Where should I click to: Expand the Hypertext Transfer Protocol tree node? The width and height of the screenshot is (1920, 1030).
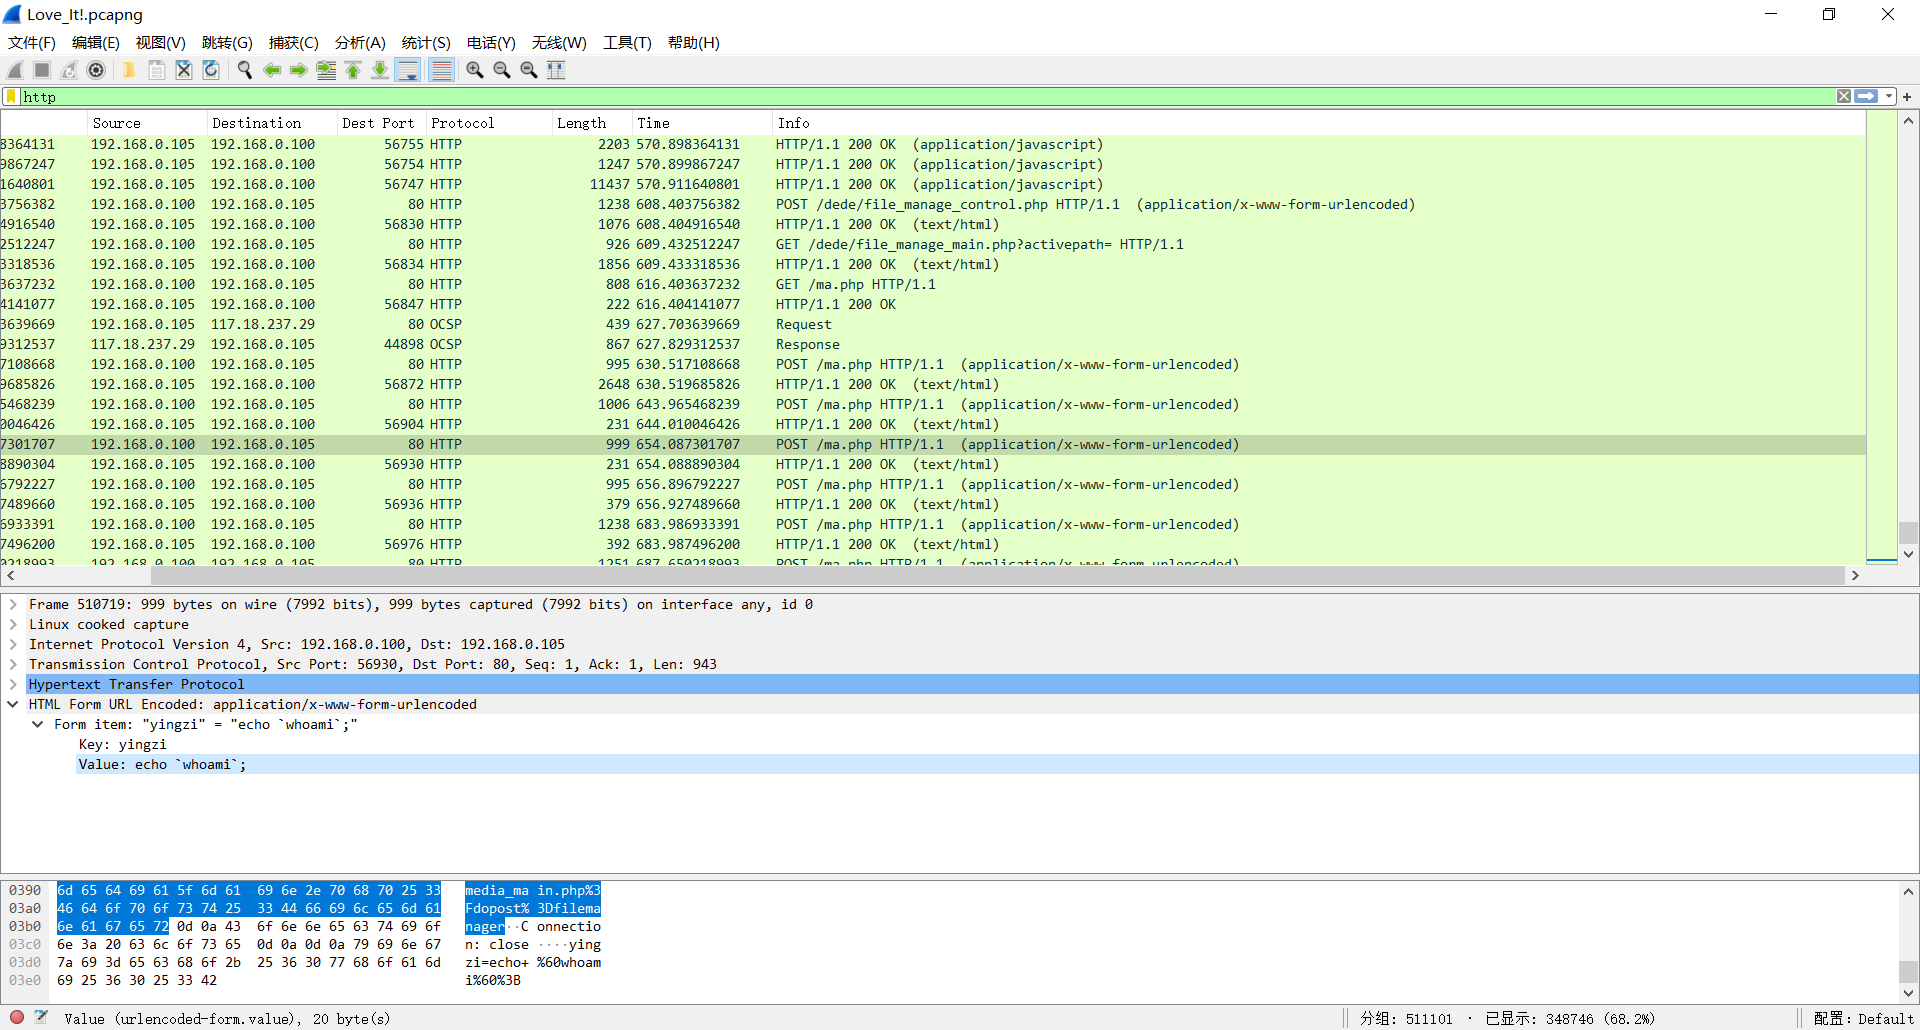pyautogui.click(x=13, y=684)
